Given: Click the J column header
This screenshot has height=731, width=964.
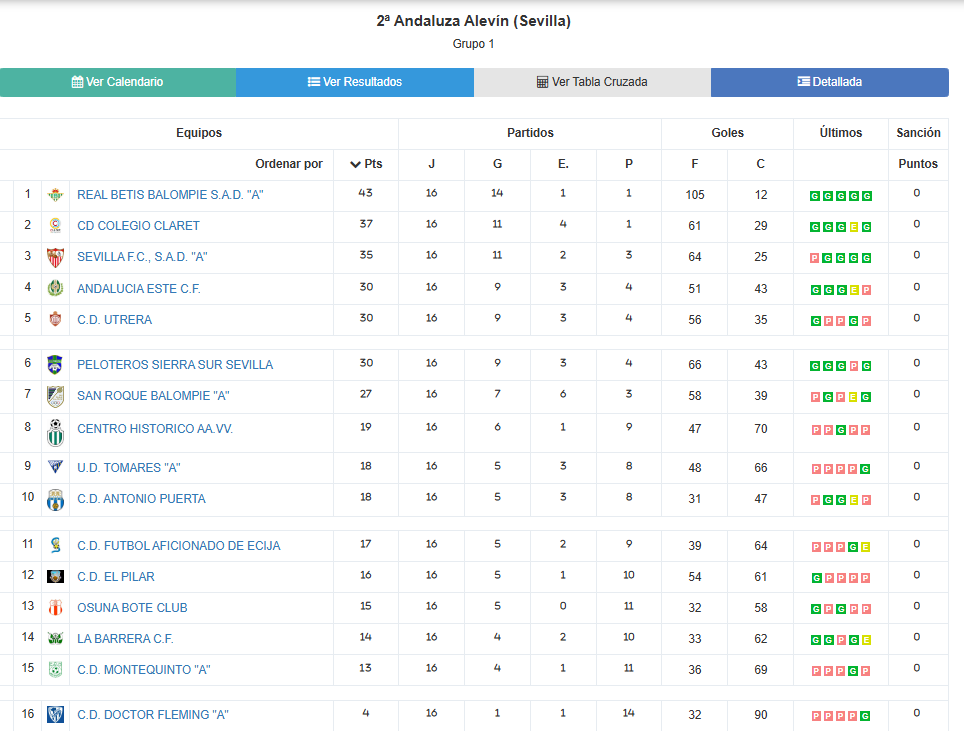Looking at the screenshot, I should [x=432, y=164].
